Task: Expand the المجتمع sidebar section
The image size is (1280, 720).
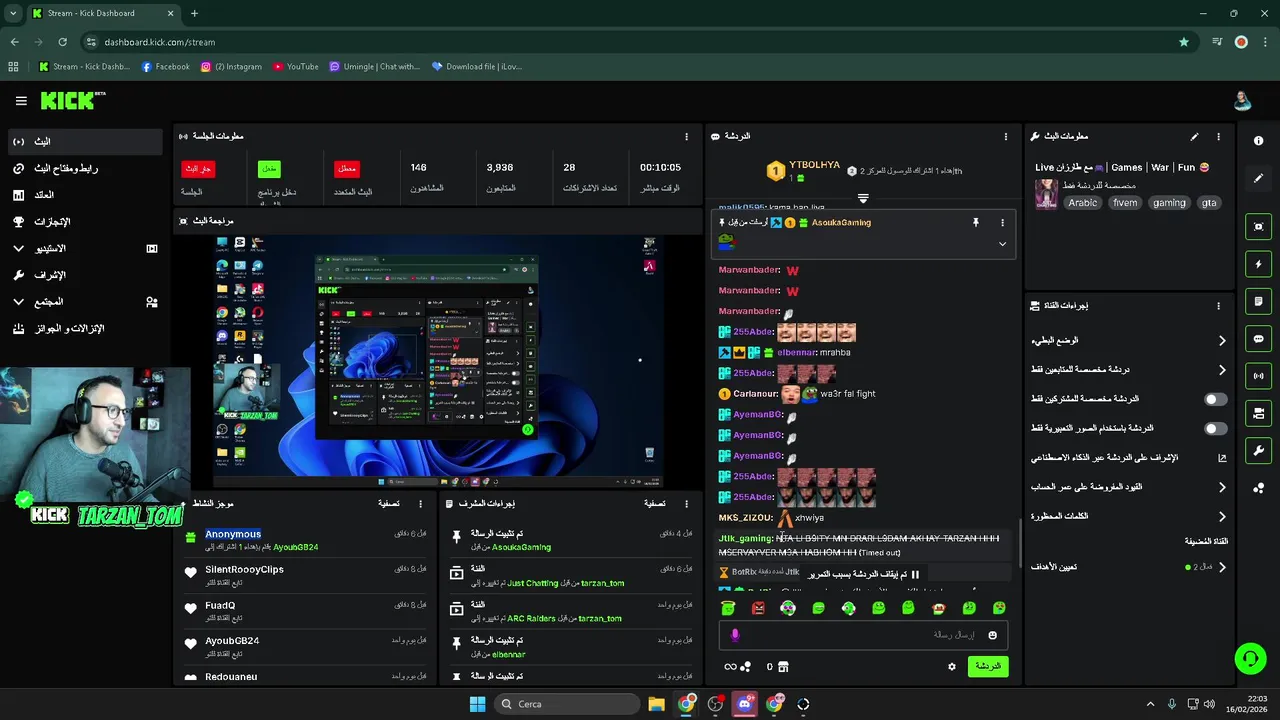Action: [85, 302]
